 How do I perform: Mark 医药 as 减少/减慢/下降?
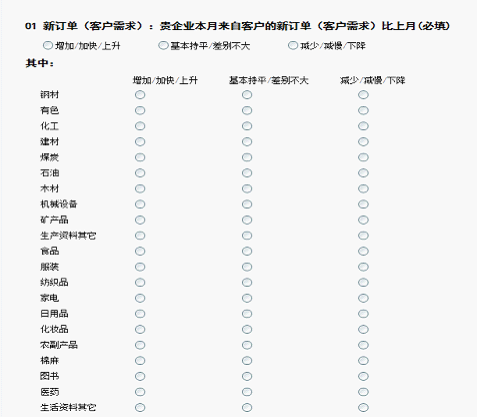tap(363, 392)
